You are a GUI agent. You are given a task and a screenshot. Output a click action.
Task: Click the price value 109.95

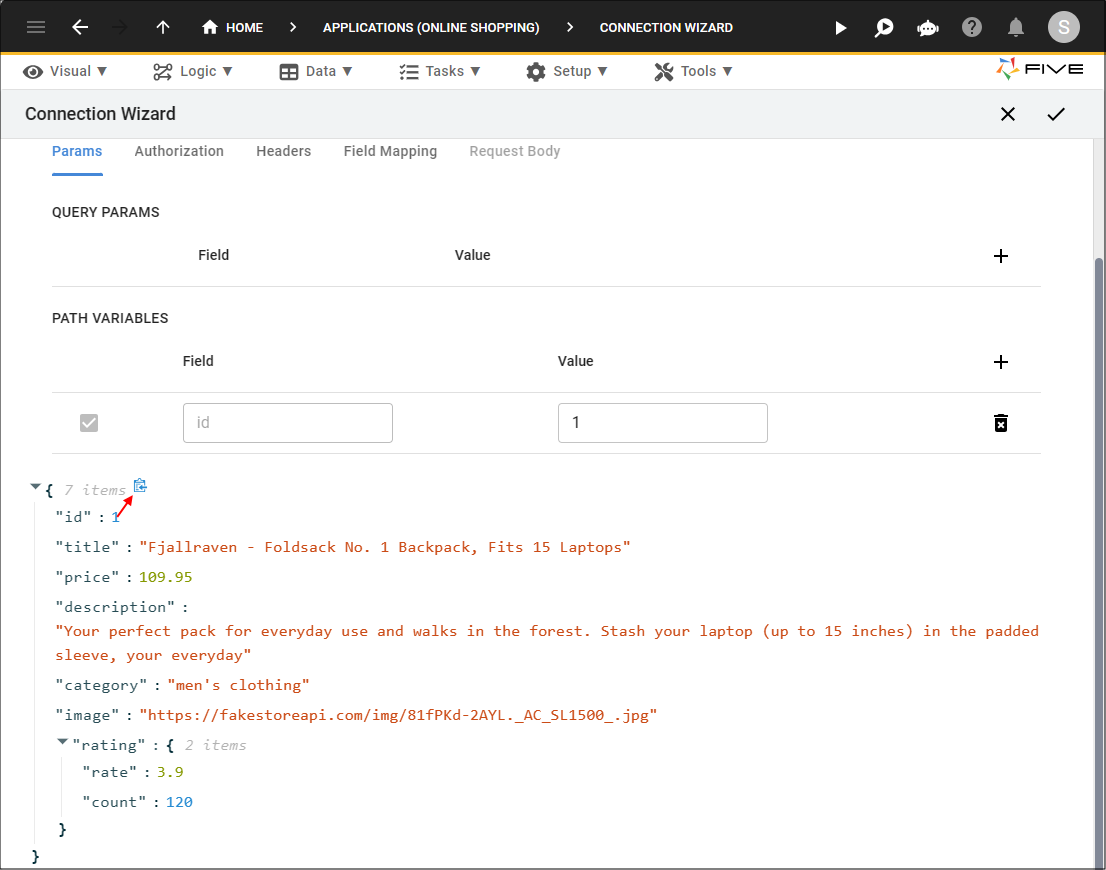(x=166, y=577)
